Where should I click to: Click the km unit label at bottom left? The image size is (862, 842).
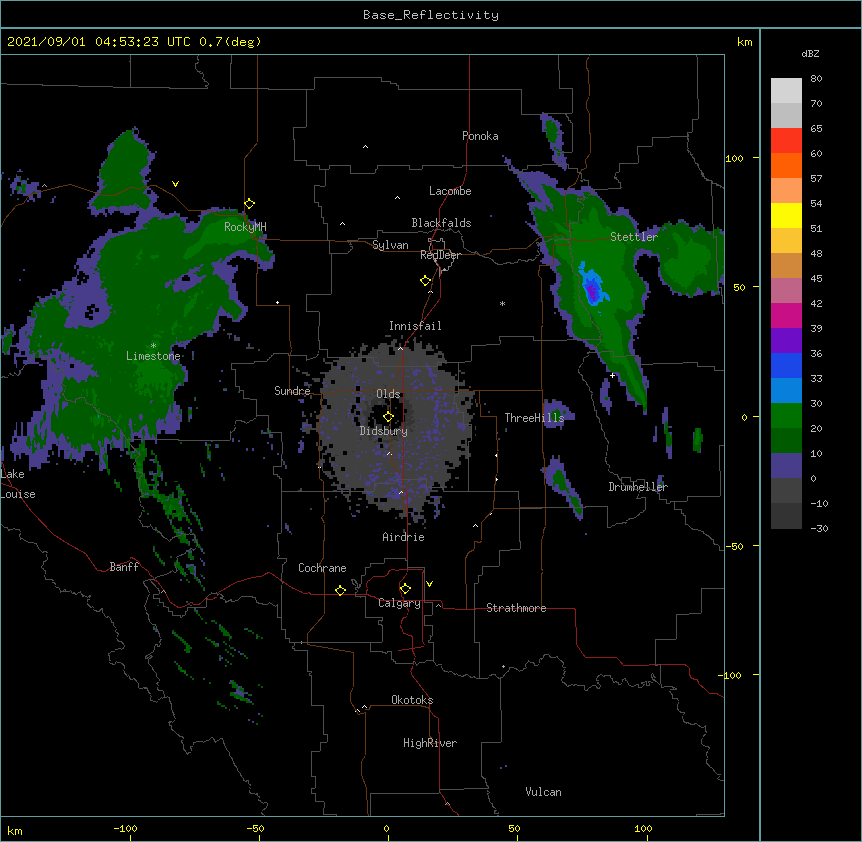pos(15,831)
